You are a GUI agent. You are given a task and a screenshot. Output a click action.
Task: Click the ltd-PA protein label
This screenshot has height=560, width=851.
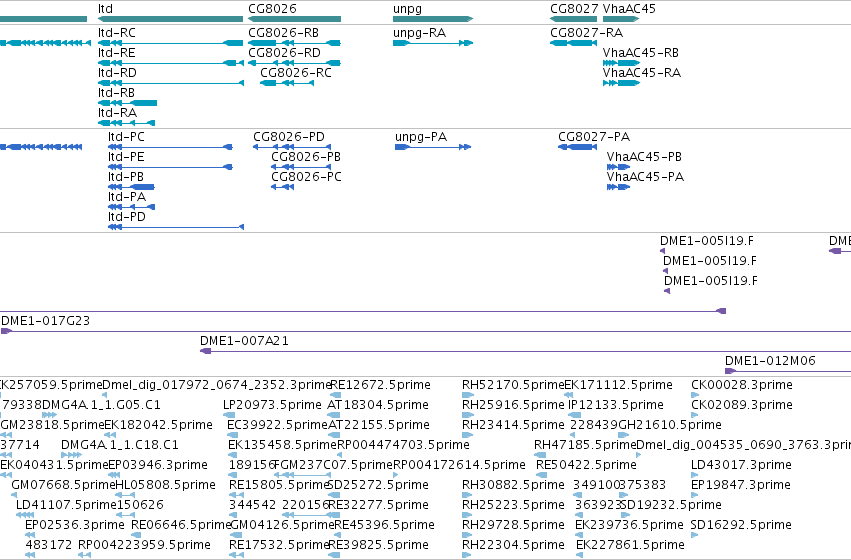[x=126, y=197]
